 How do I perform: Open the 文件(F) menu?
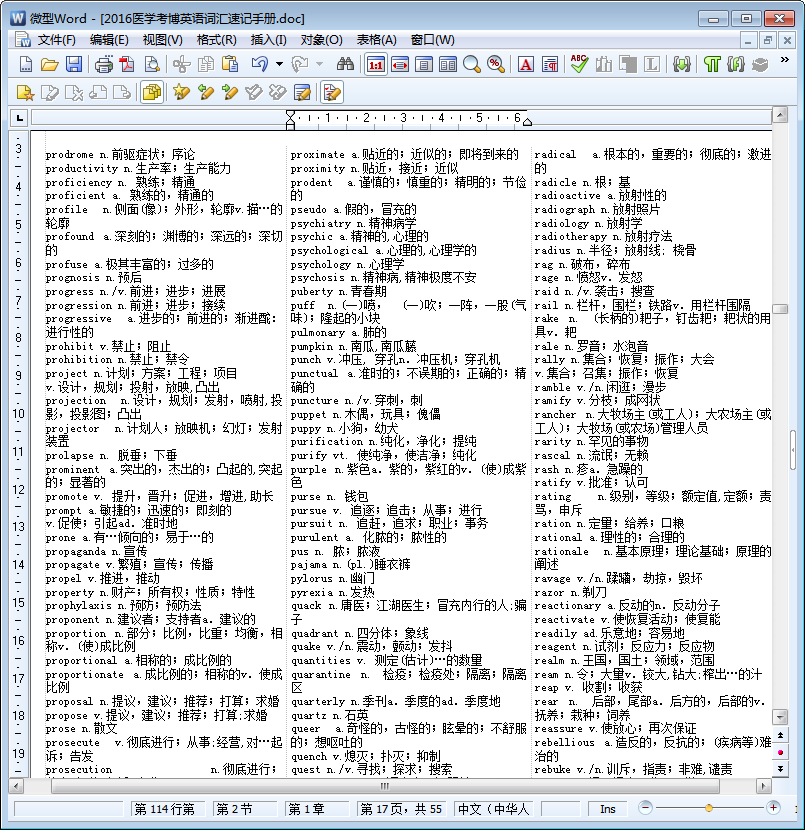(x=57, y=40)
